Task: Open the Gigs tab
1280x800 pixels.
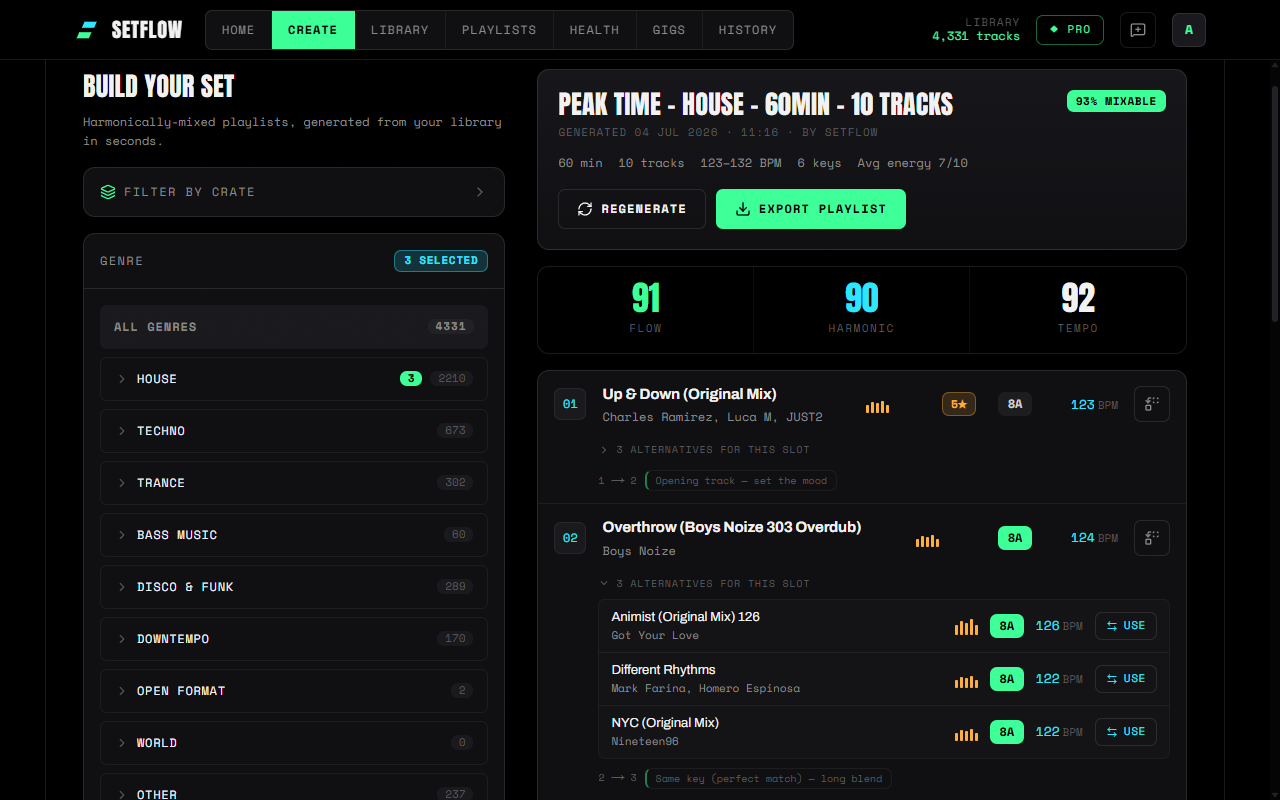Action: [669, 30]
